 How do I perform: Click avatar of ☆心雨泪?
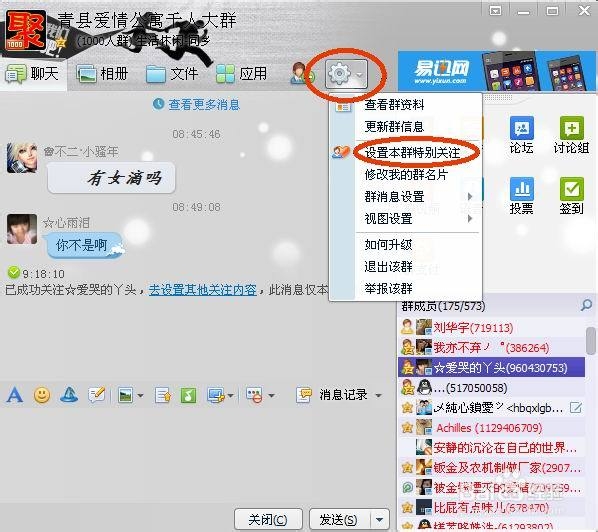22,229
